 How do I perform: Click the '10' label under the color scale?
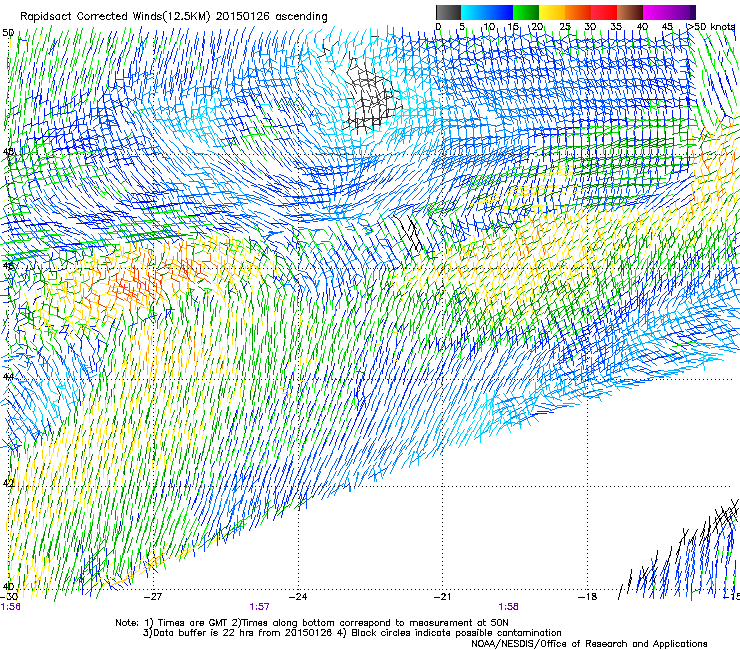point(489,27)
